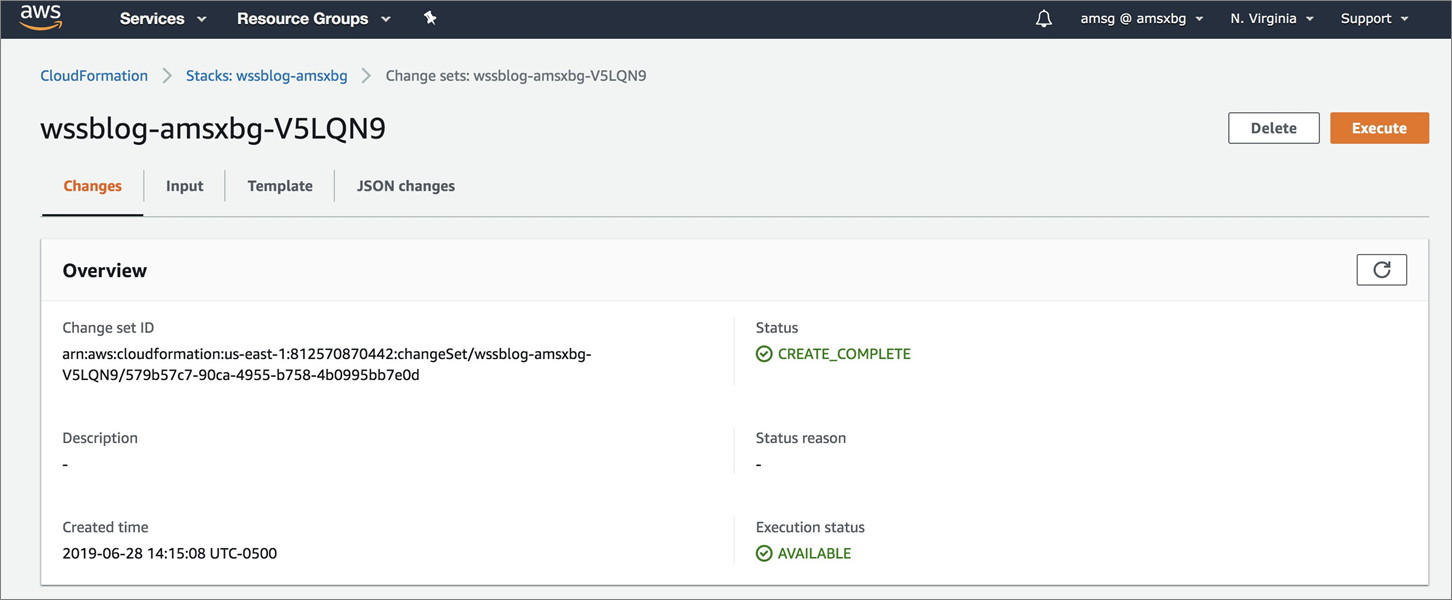Click the Overview section heading
Image resolution: width=1452 pixels, height=600 pixels.
pos(105,270)
